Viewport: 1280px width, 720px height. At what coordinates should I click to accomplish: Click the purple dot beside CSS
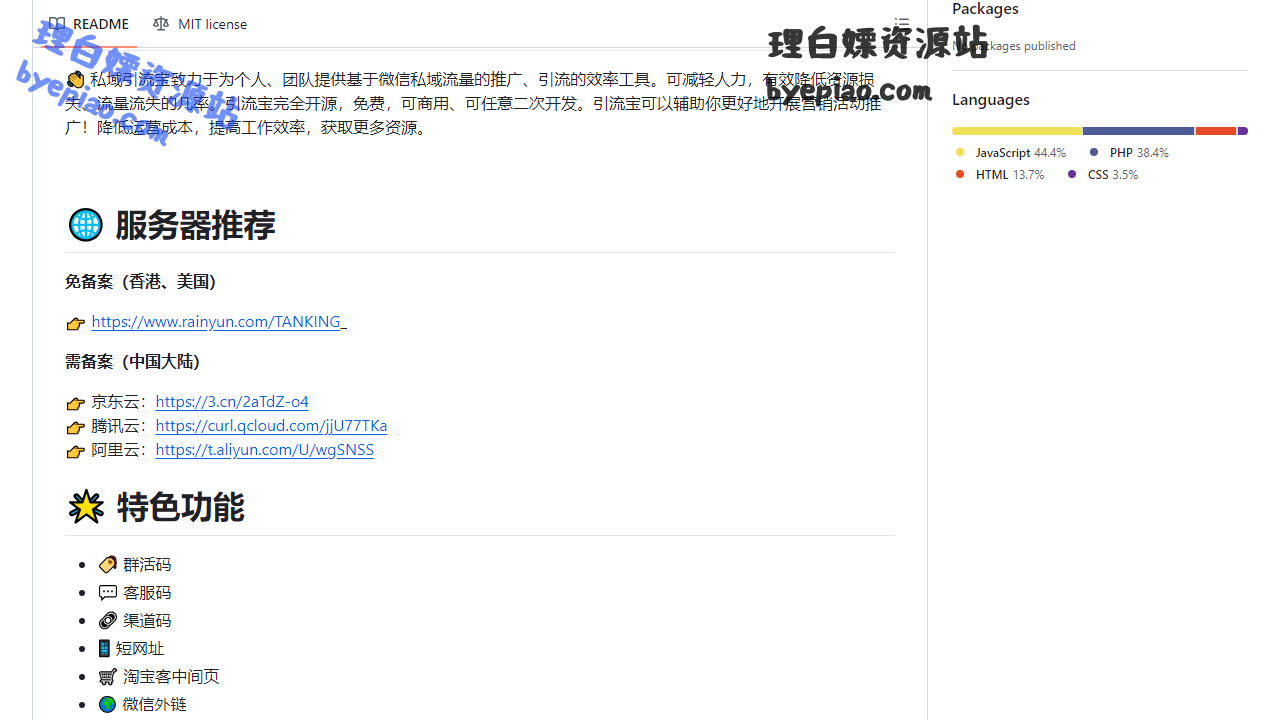[1072, 175]
